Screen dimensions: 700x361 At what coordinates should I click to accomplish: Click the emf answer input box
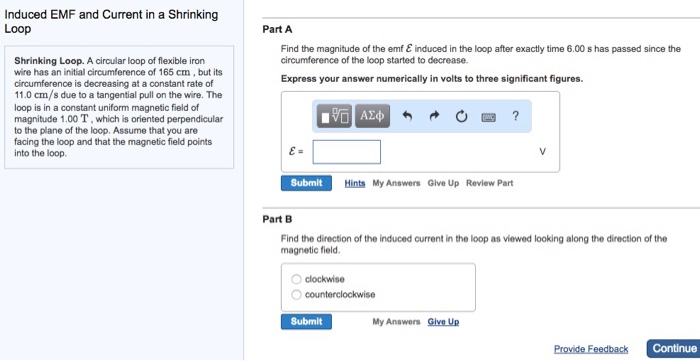(x=346, y=152)
